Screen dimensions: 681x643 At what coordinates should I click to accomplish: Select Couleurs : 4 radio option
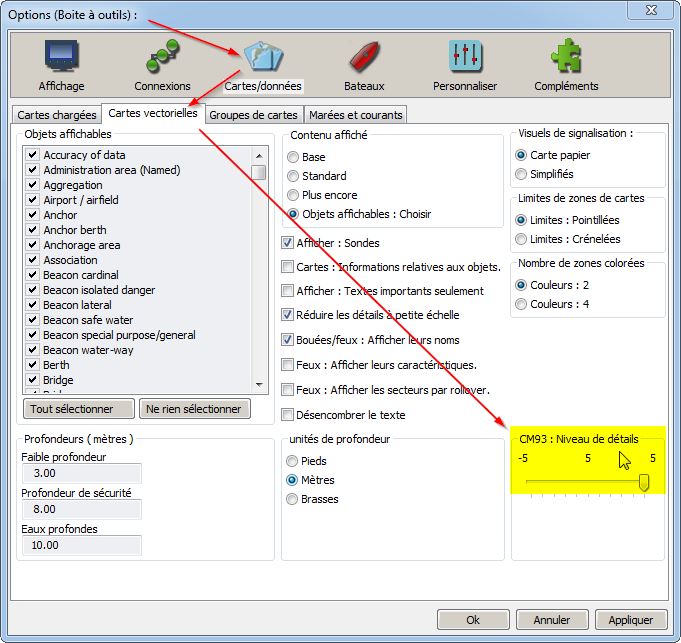tap(521, 304)
